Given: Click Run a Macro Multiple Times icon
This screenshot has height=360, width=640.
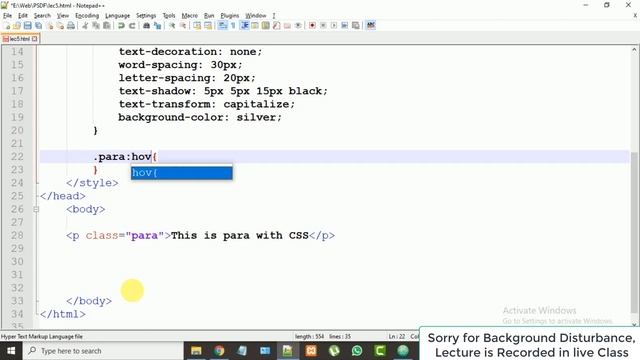Looking at the screenshot, I should (345, 26).
